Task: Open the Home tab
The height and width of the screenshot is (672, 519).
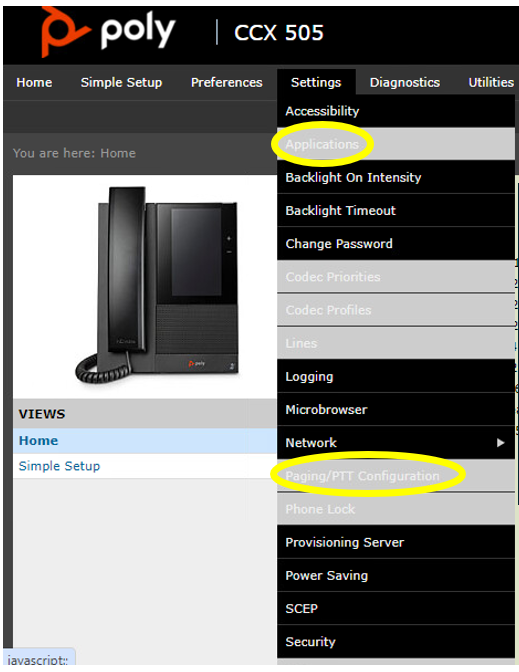Action: coord(34,82)
